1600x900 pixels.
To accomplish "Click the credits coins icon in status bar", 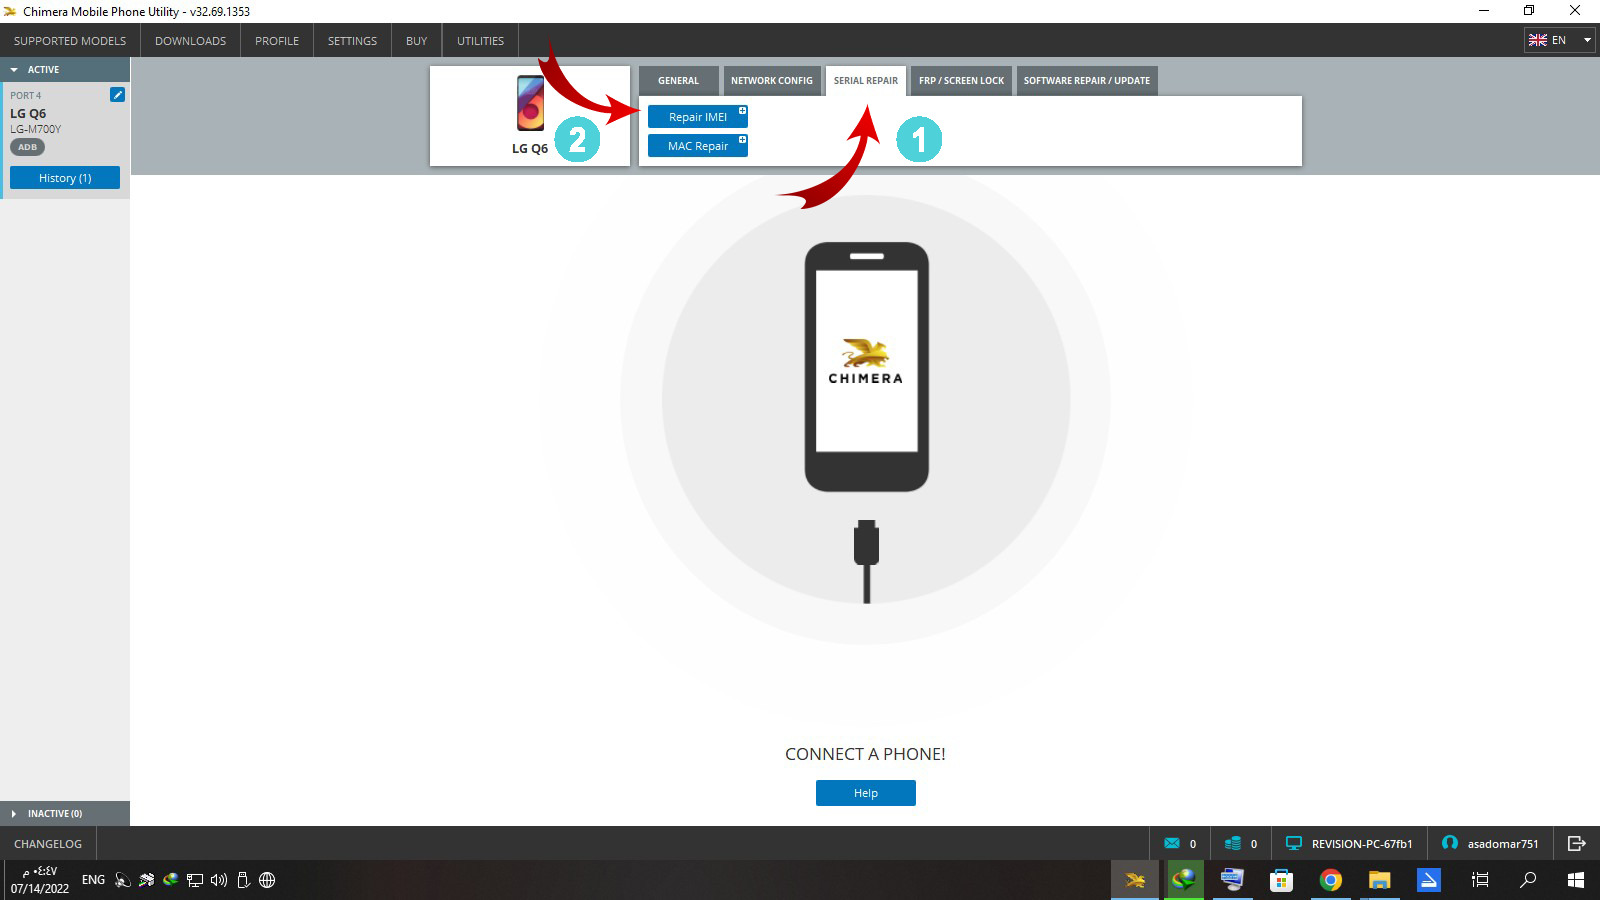I will click(1233, 843).
